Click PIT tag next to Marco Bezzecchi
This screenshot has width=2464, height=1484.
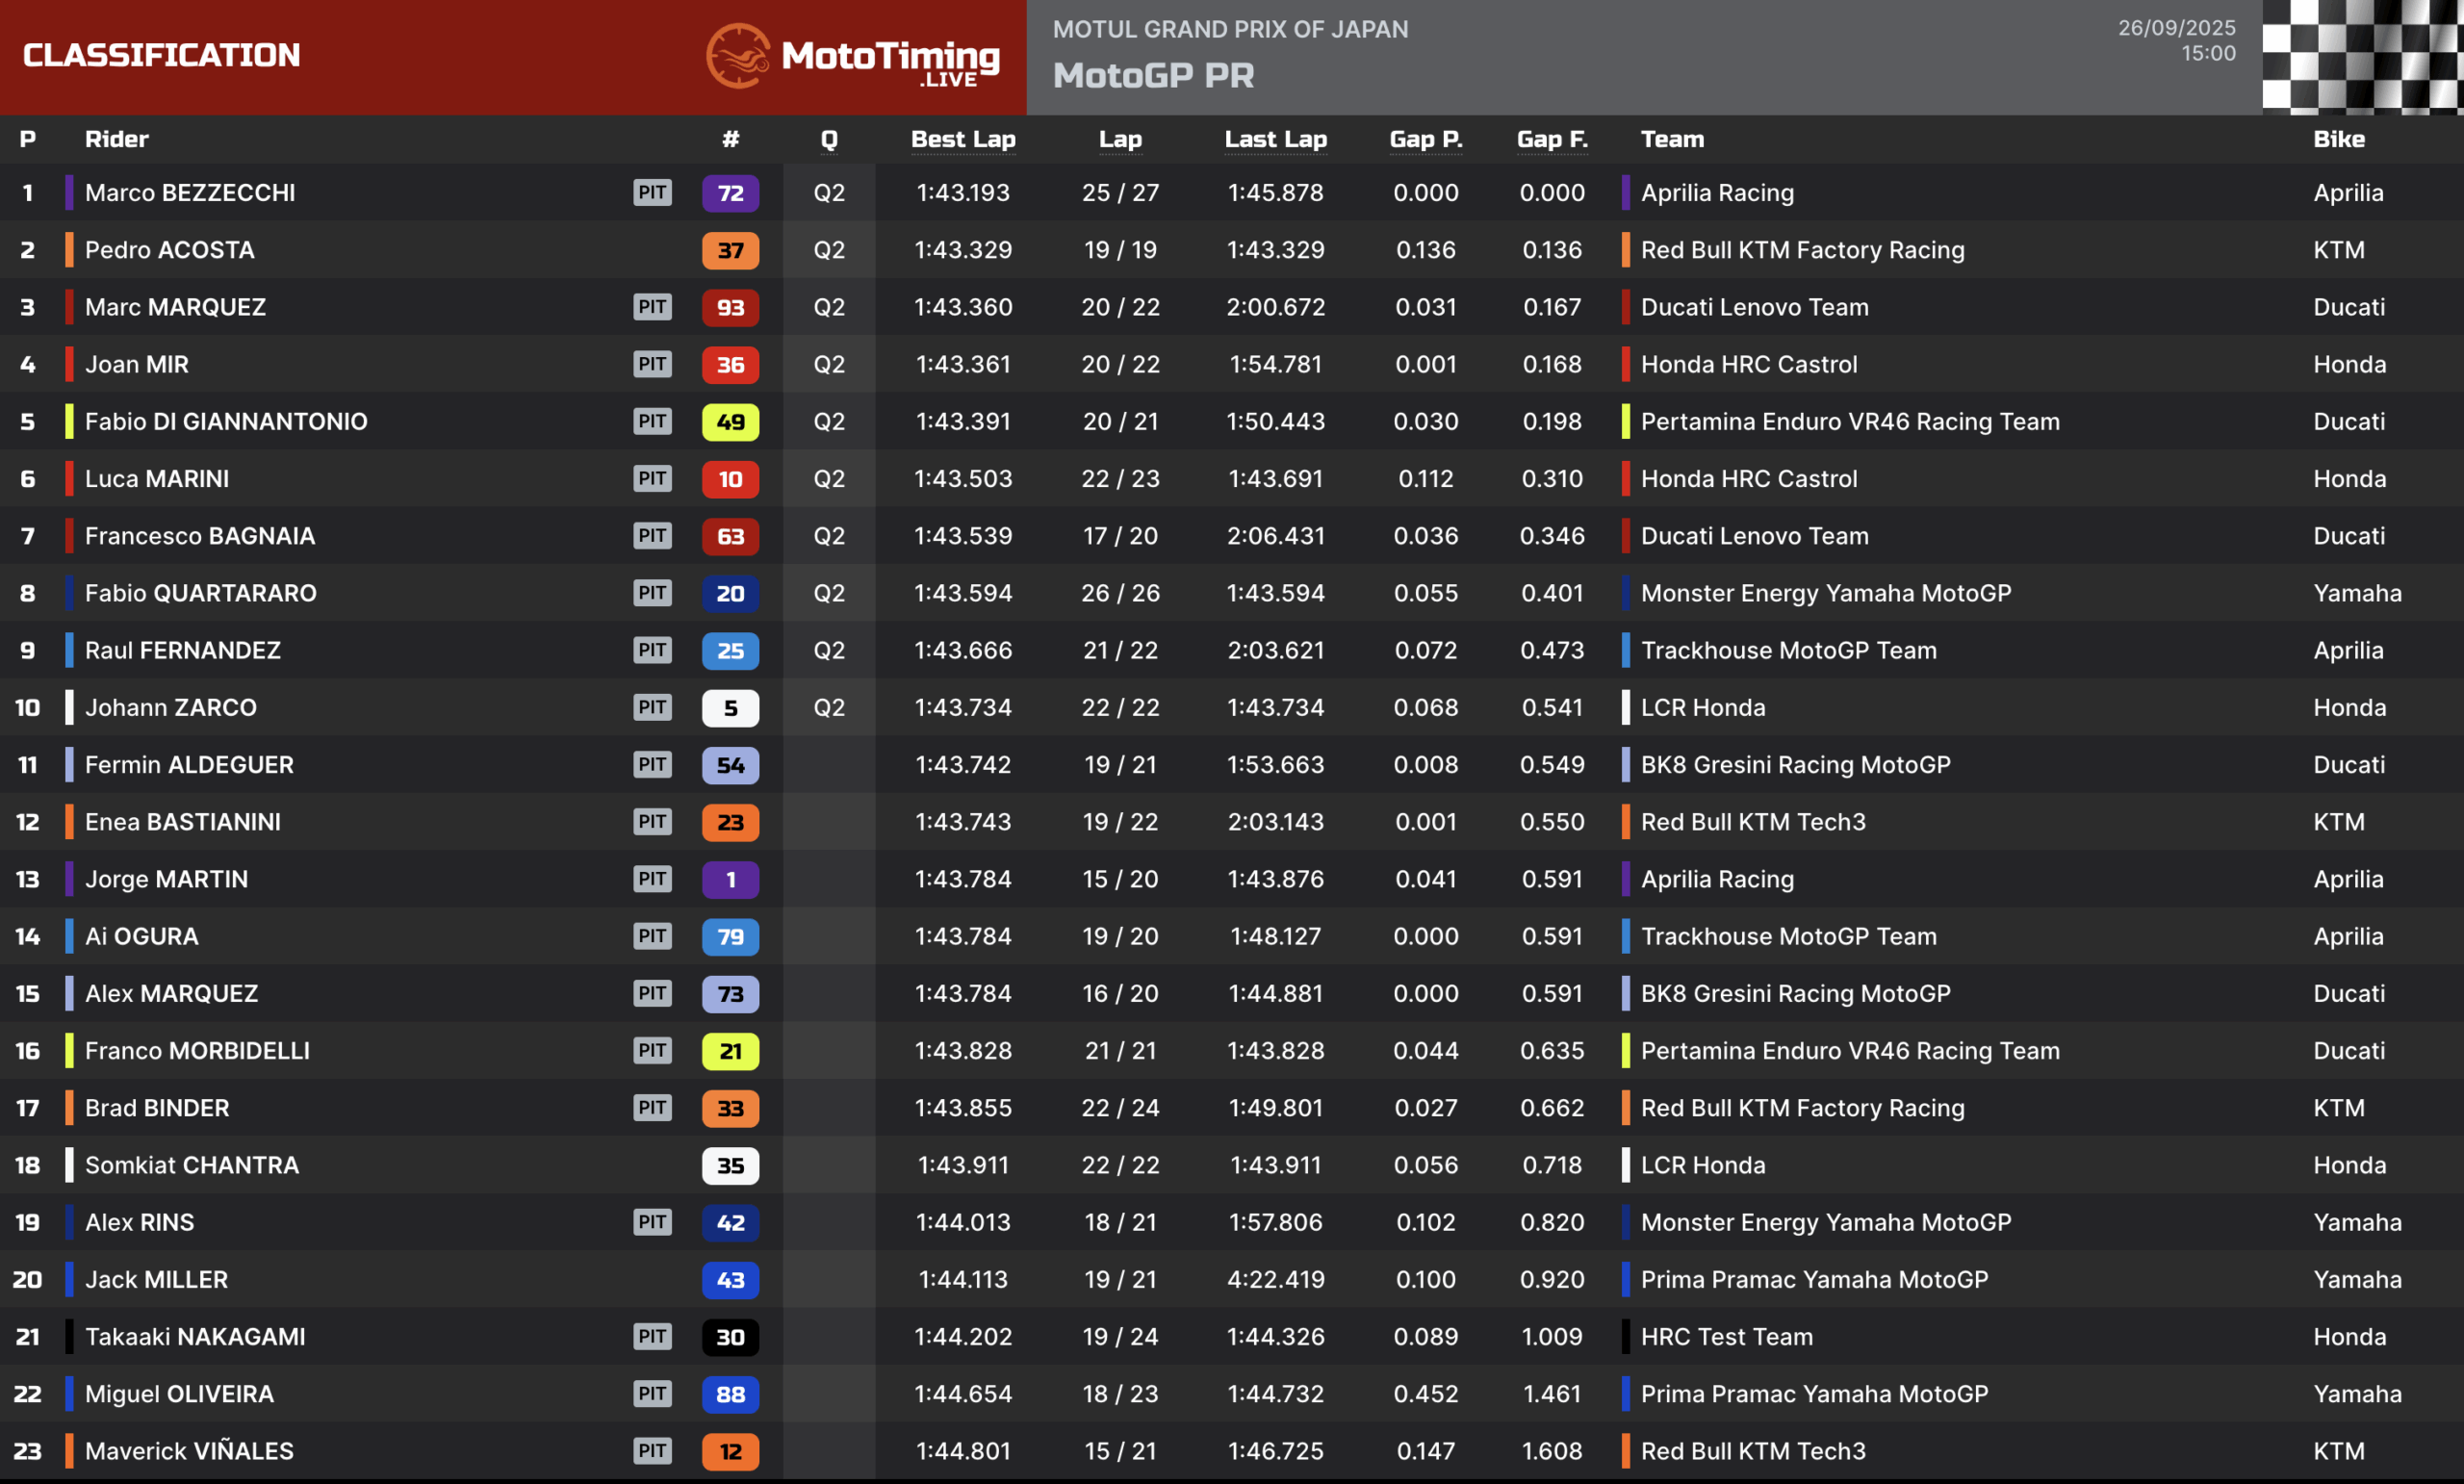click(652, 192)
